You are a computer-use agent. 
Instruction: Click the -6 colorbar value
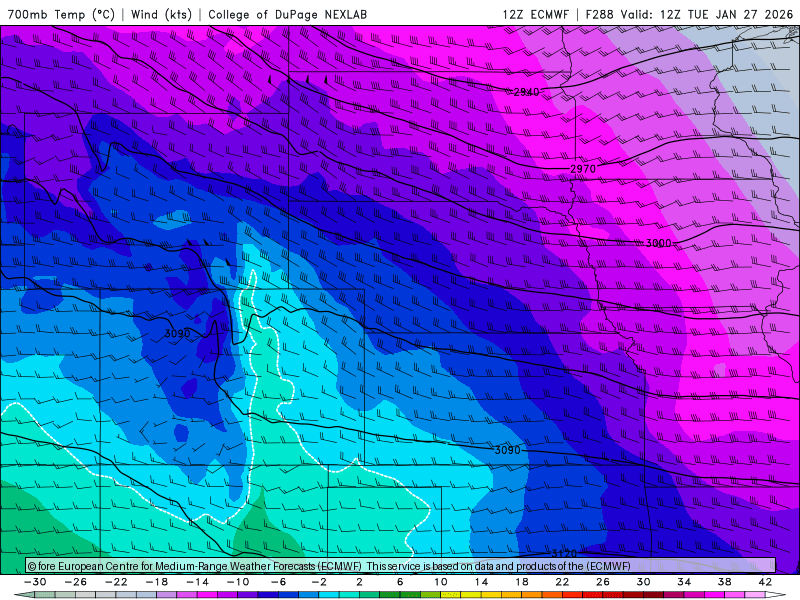[279, 582]
